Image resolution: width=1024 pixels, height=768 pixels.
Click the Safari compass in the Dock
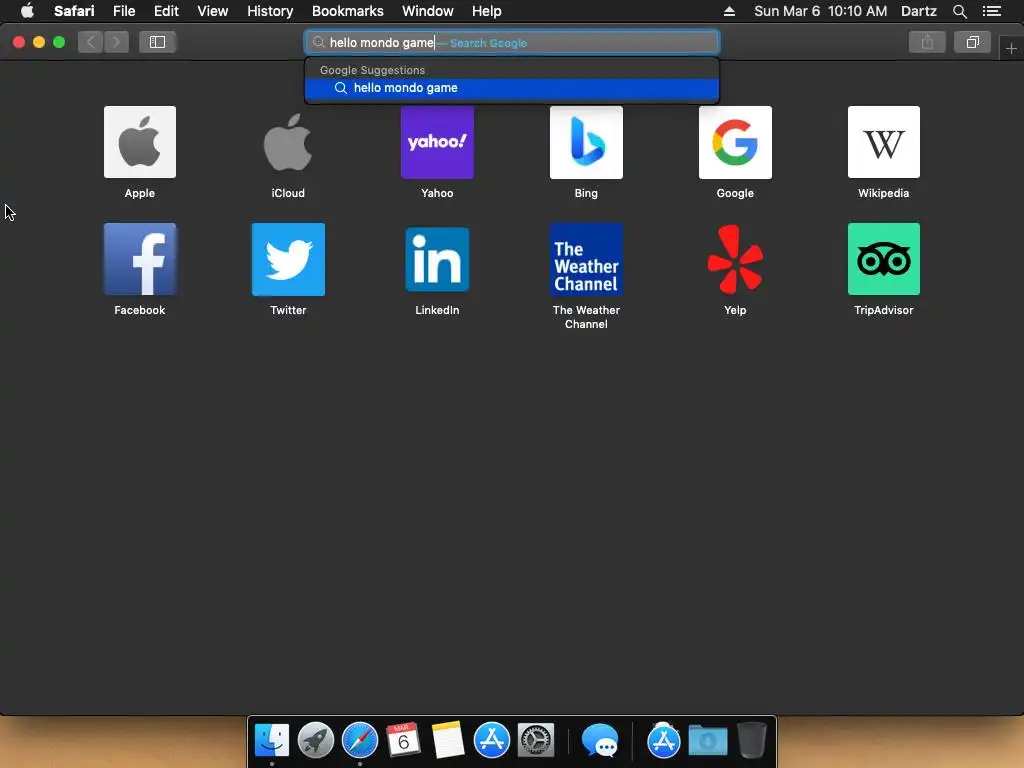tap(360, 741)
